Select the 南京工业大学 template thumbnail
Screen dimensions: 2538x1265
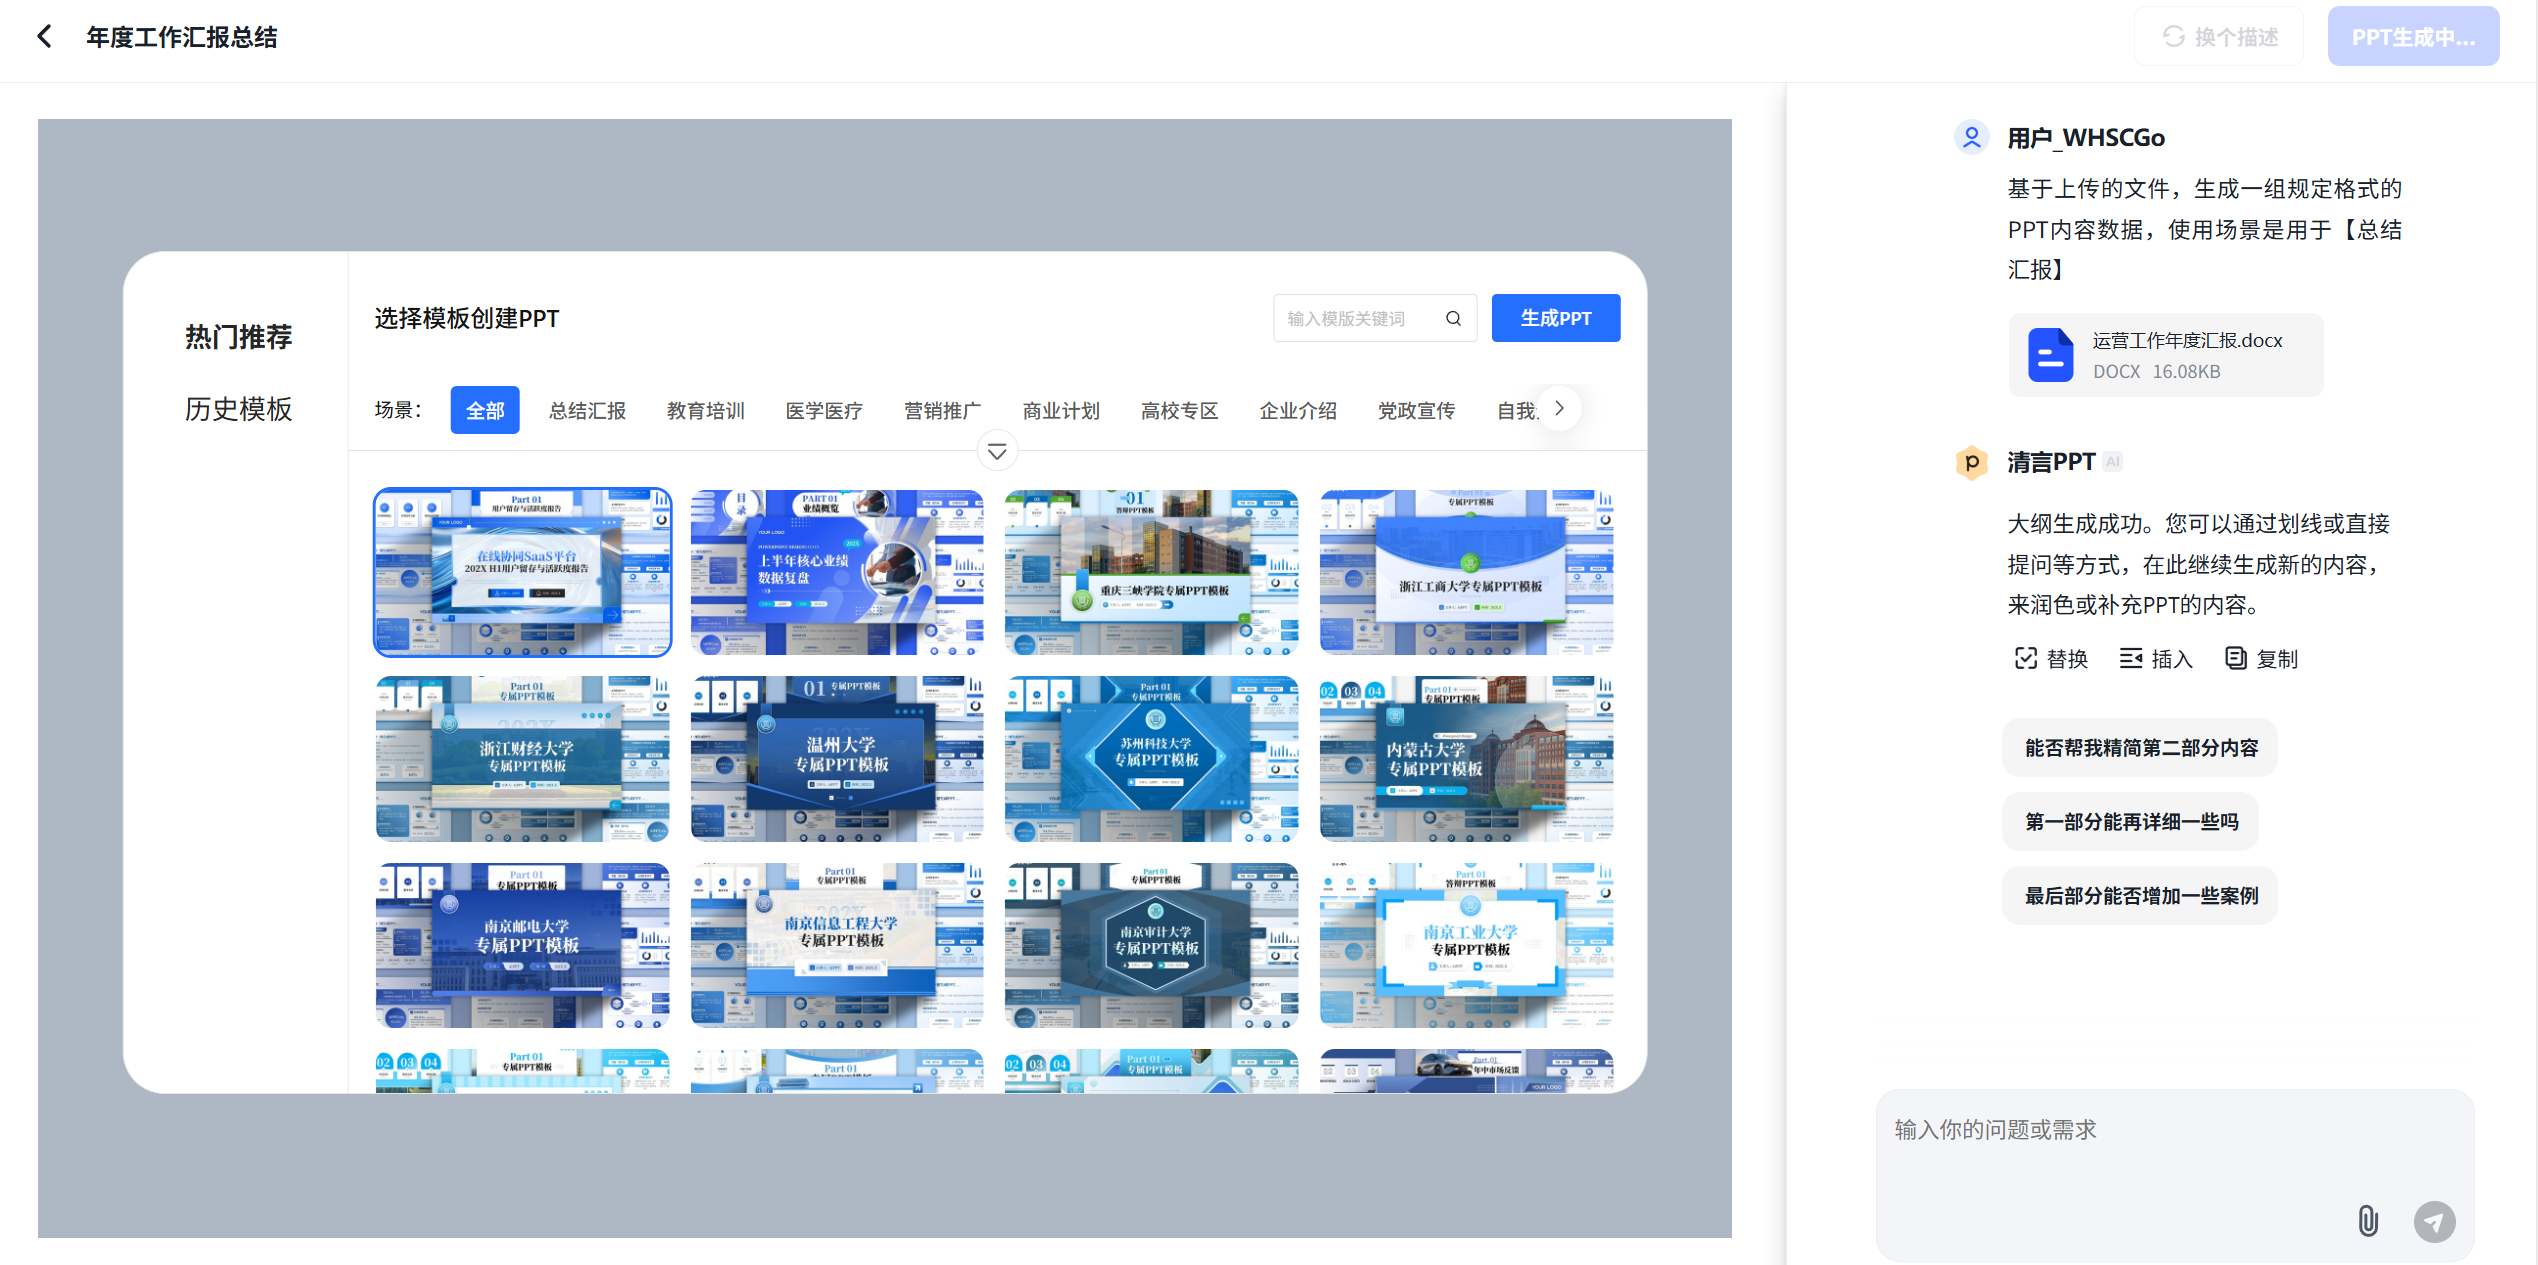click(1466, 945)
